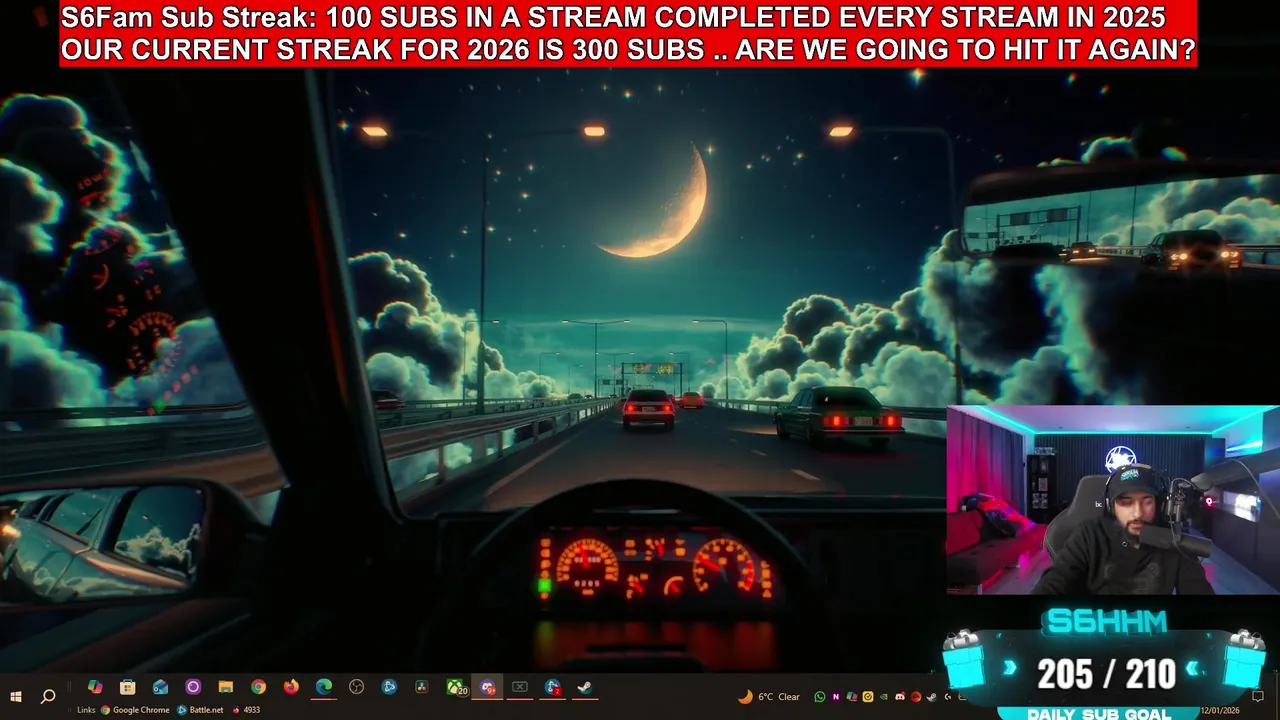
Task: Open taskbar Search magnifier
Action: (48, 696)
